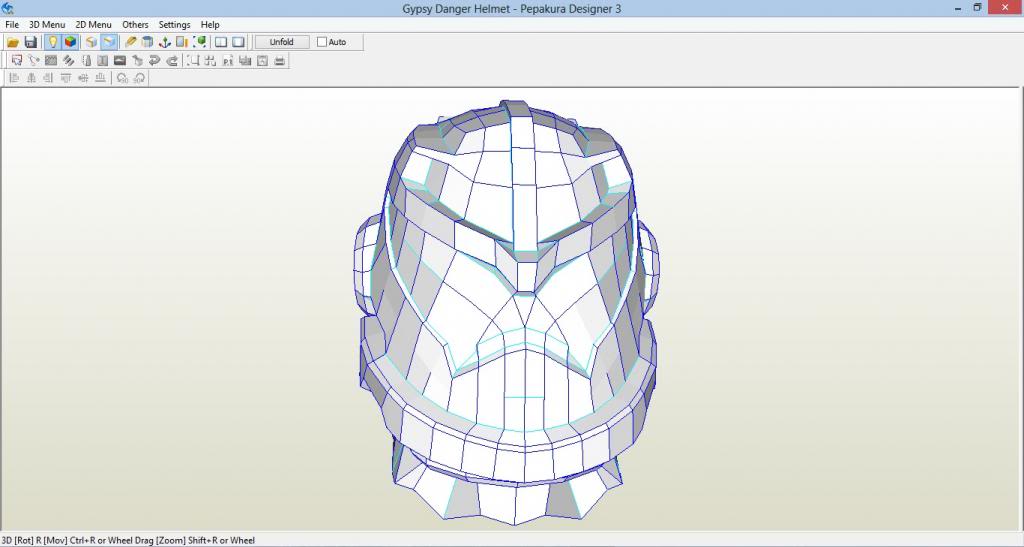Open the 3D Menu
The width and height of the screenshot is (1024, 547).
coord(47,24)
